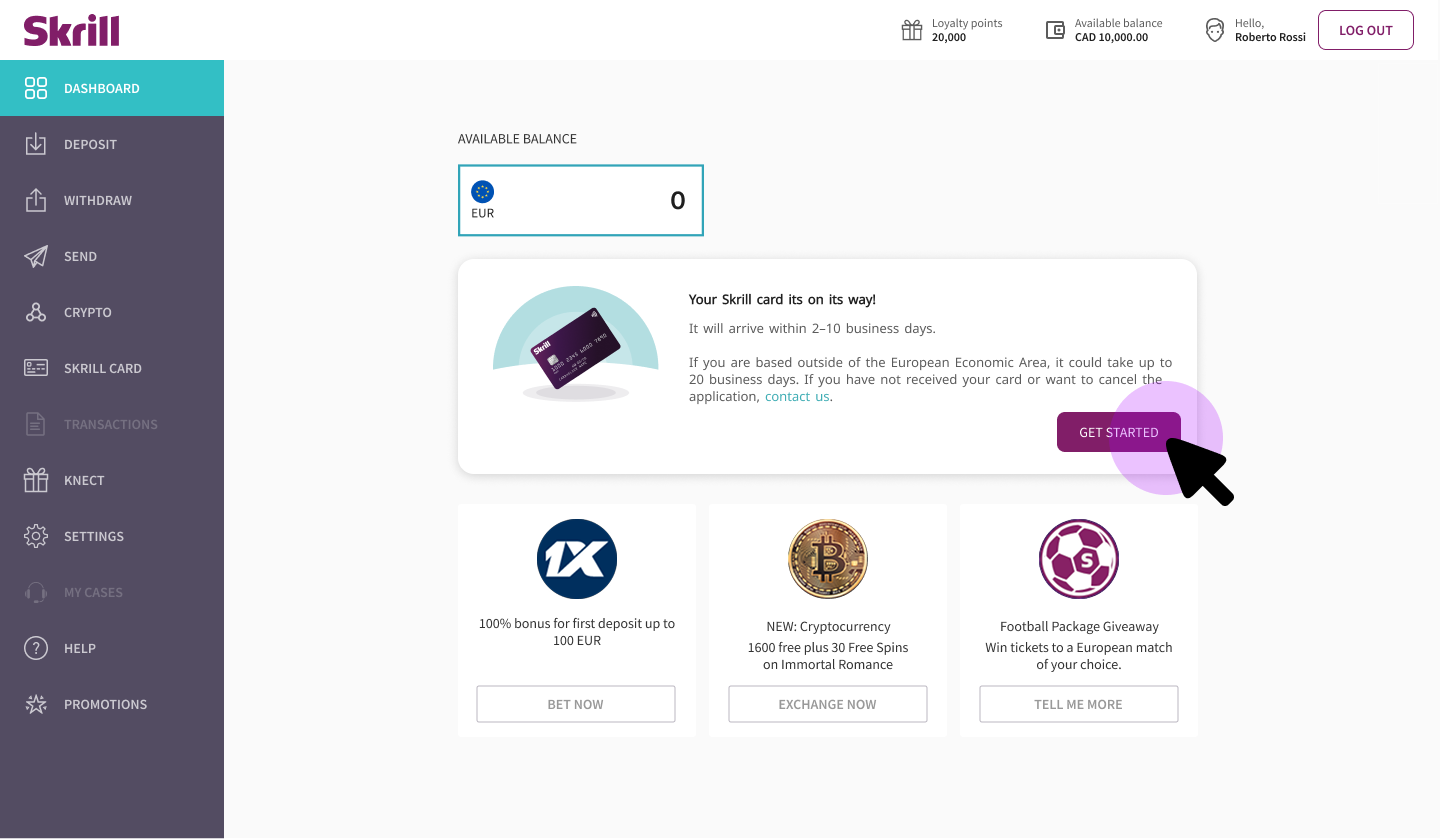Click the user avatar icon in the header
The image size is (1440, 839).
tap(1215, 30)
